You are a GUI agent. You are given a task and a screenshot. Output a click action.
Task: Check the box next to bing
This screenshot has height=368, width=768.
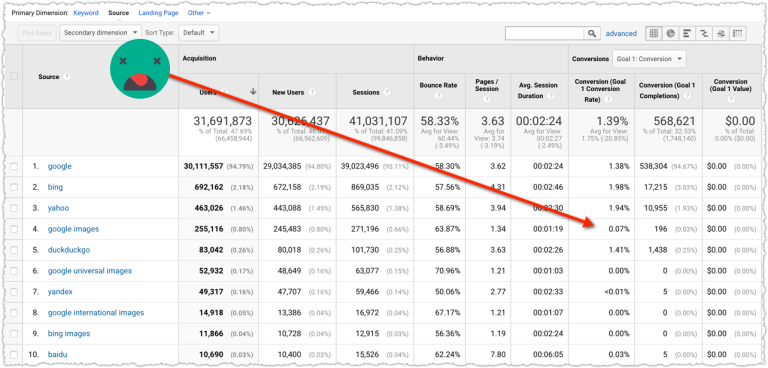tap(14, 187)
